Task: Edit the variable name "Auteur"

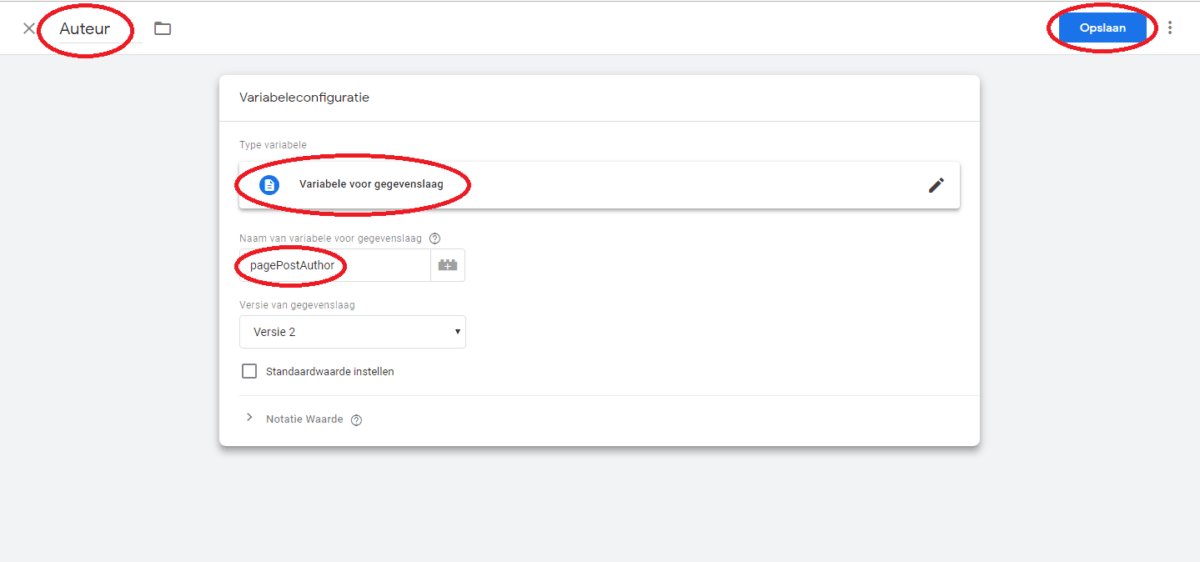Action: coord(85,28)
